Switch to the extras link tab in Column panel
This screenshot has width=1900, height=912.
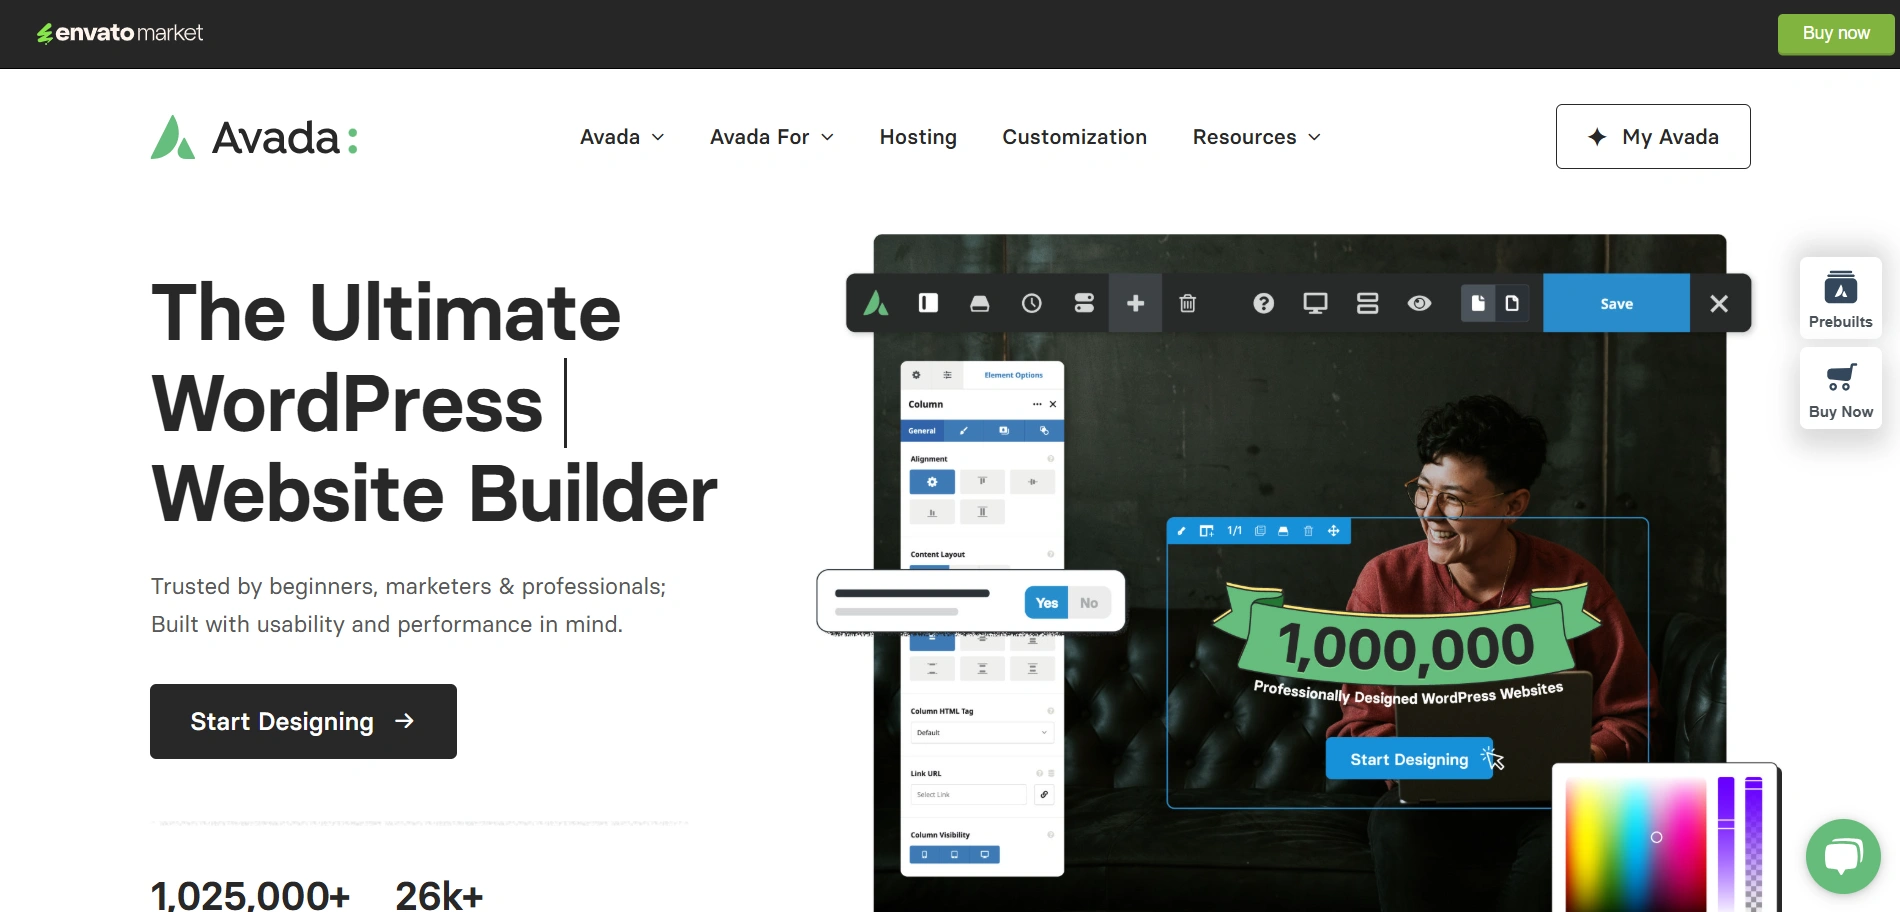tap(1044, 430)
